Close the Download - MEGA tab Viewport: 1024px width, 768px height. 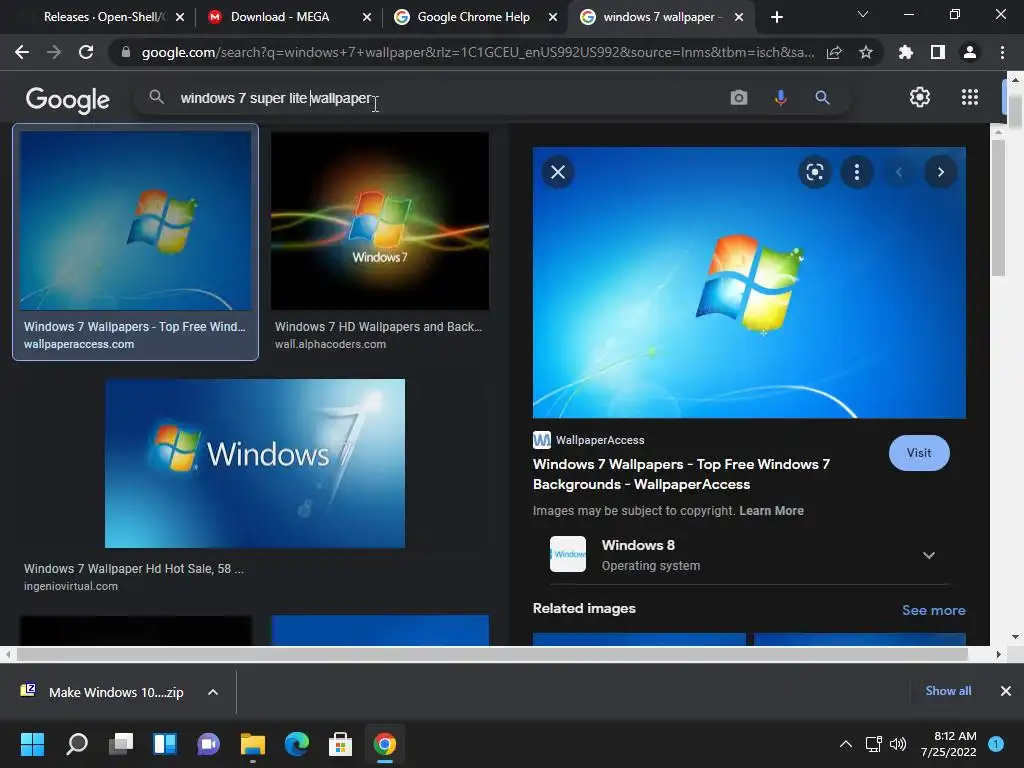tap(367, 17)
